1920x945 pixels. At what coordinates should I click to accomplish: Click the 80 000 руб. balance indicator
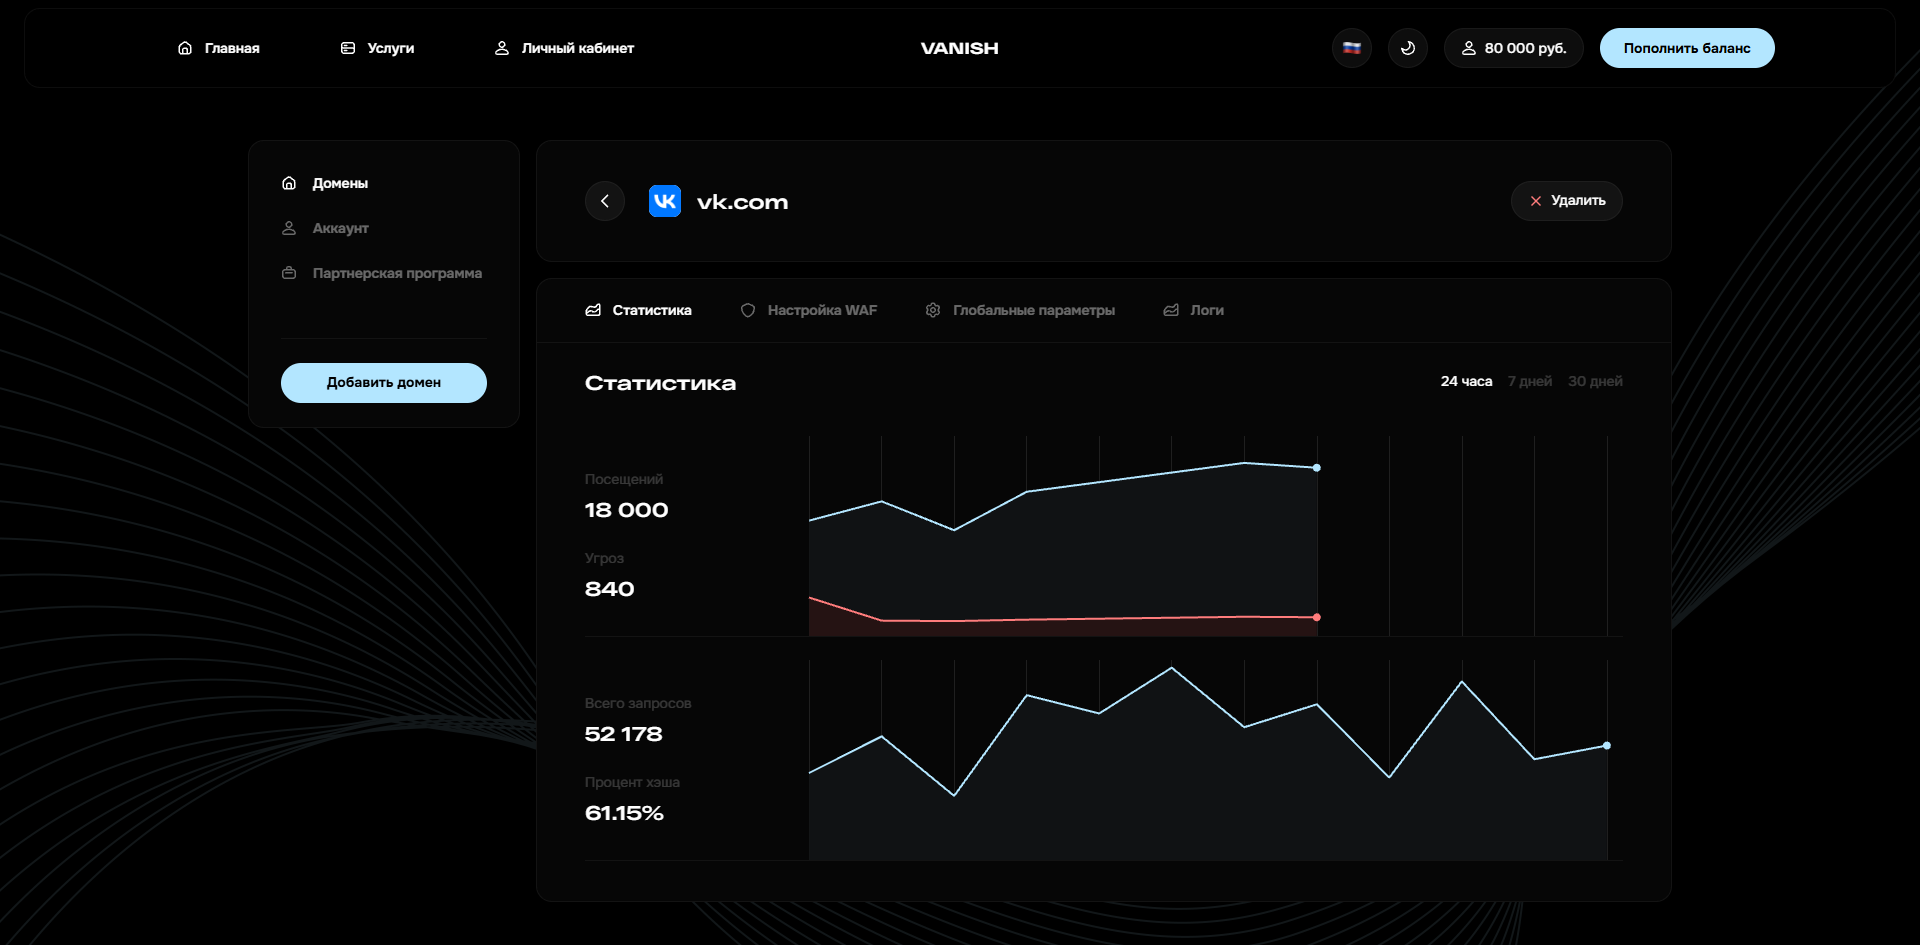point(1513,48)
